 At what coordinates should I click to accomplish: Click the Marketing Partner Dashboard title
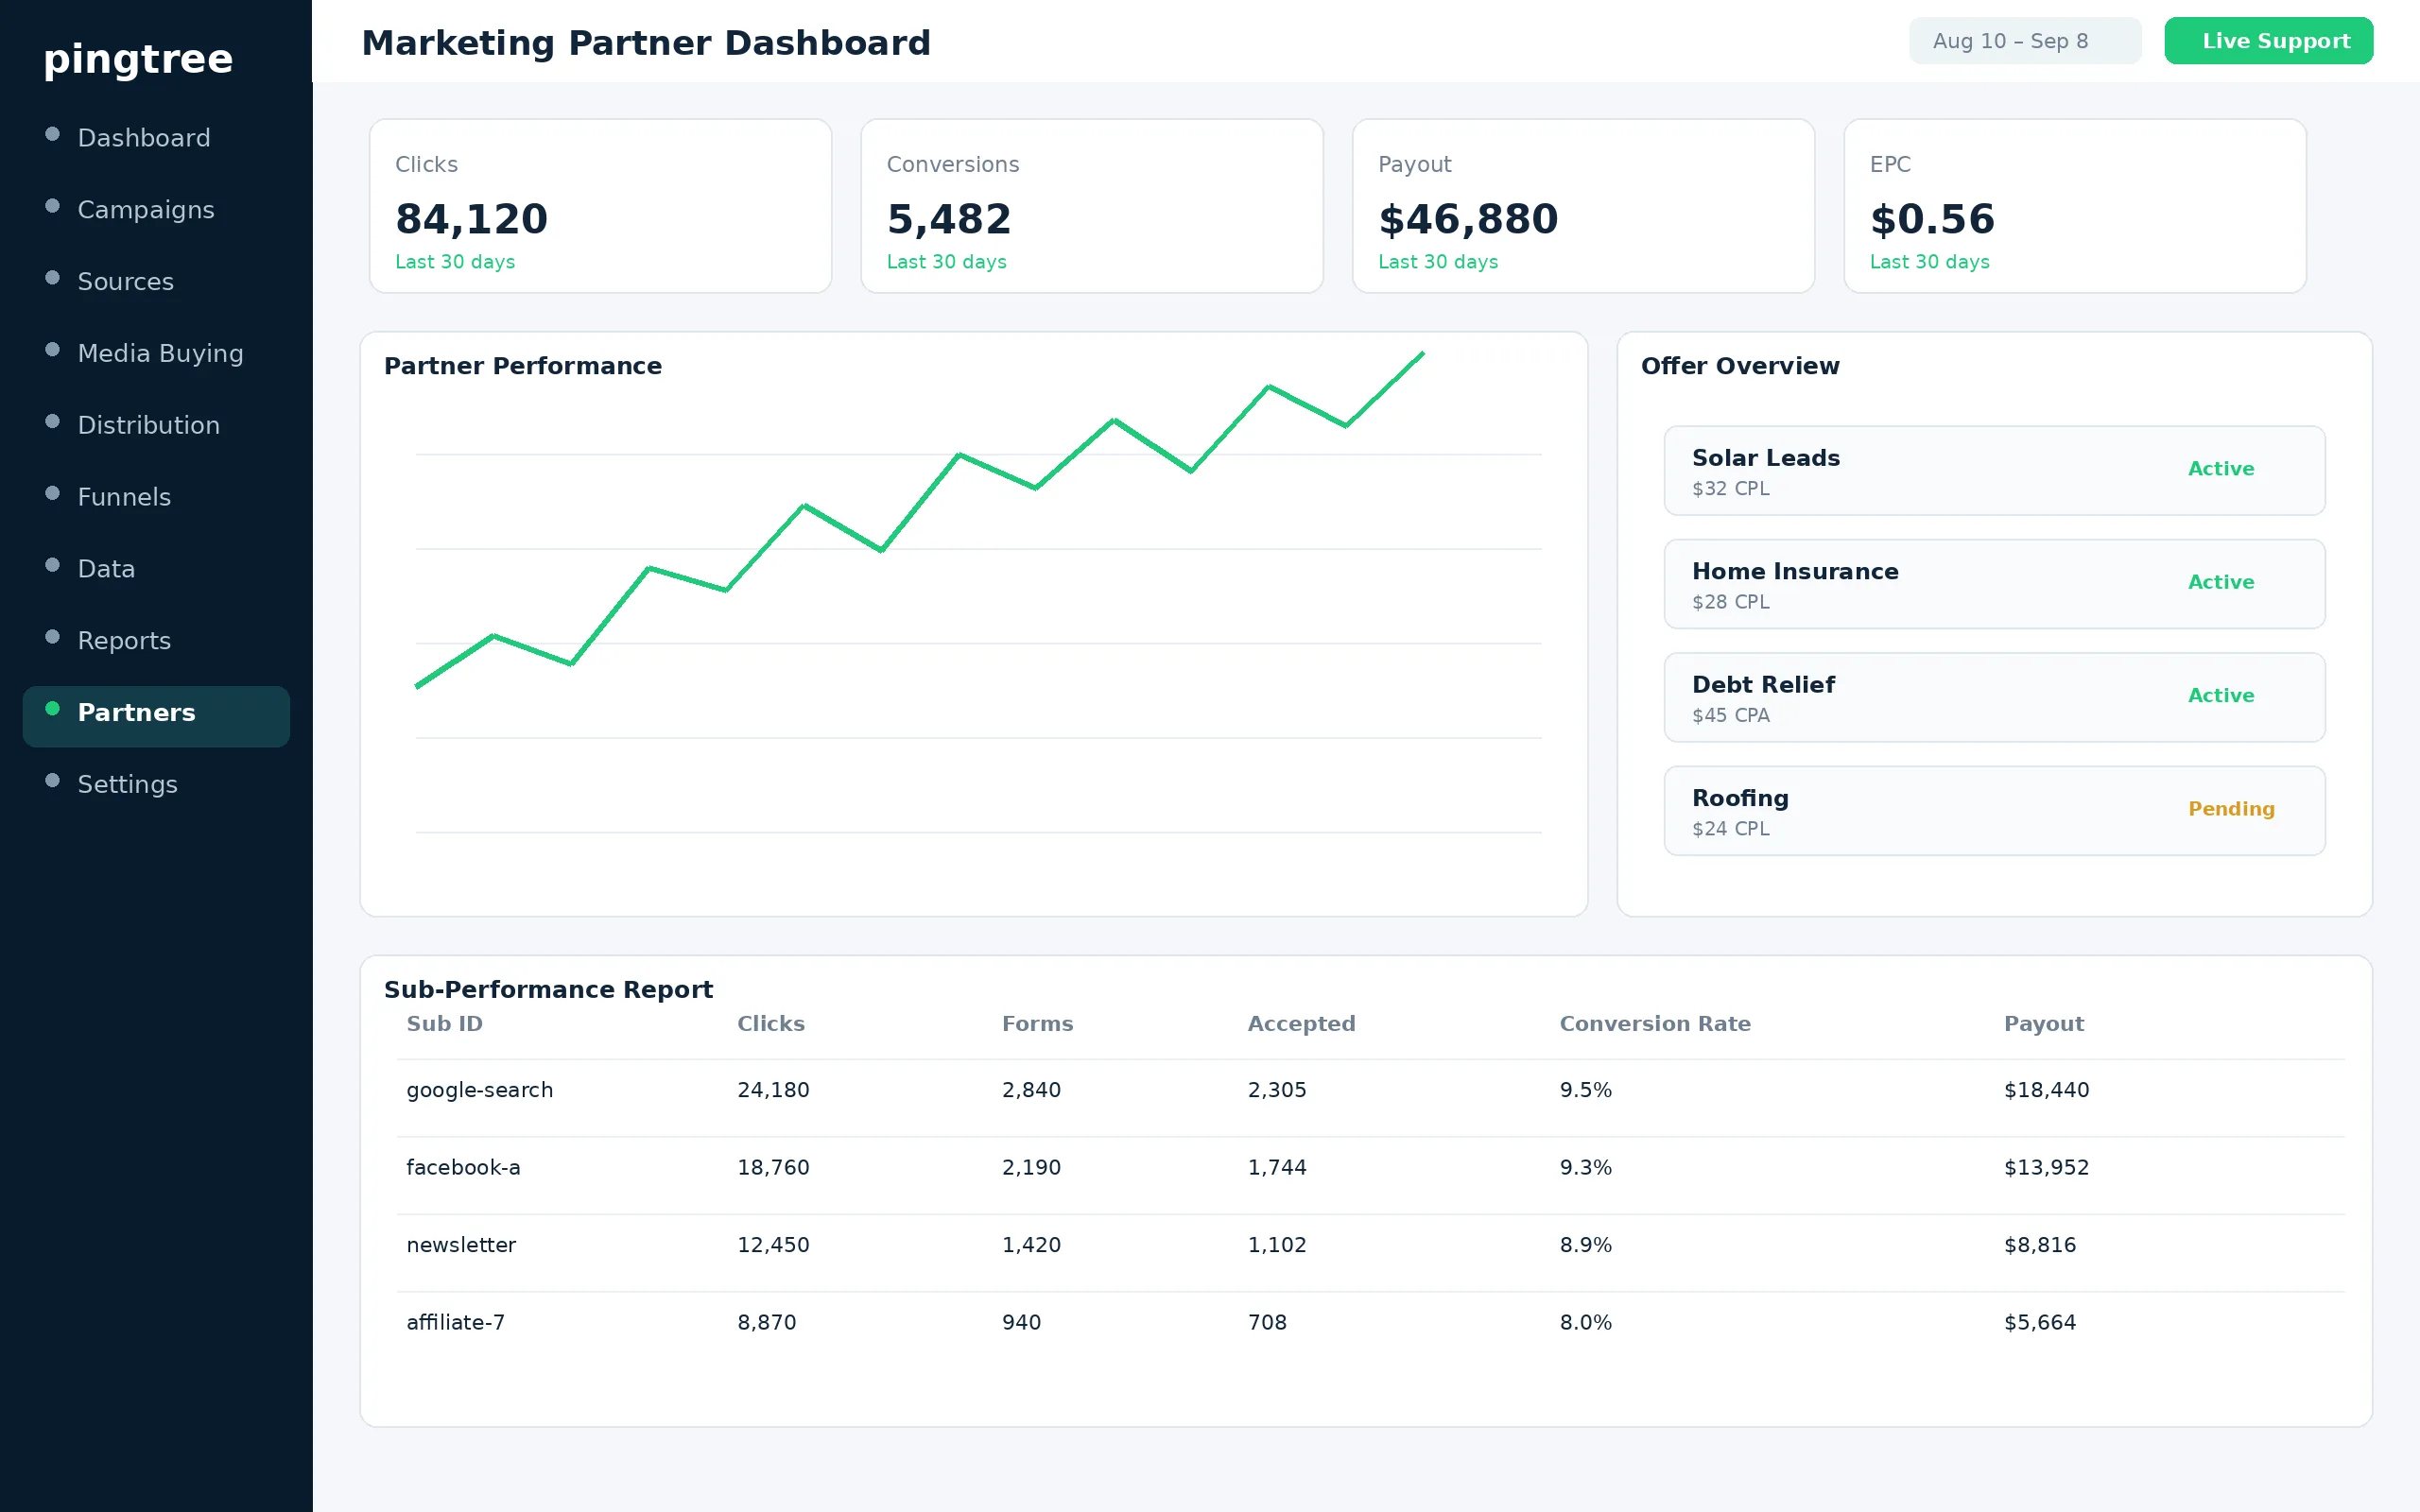tap(645, 43)
